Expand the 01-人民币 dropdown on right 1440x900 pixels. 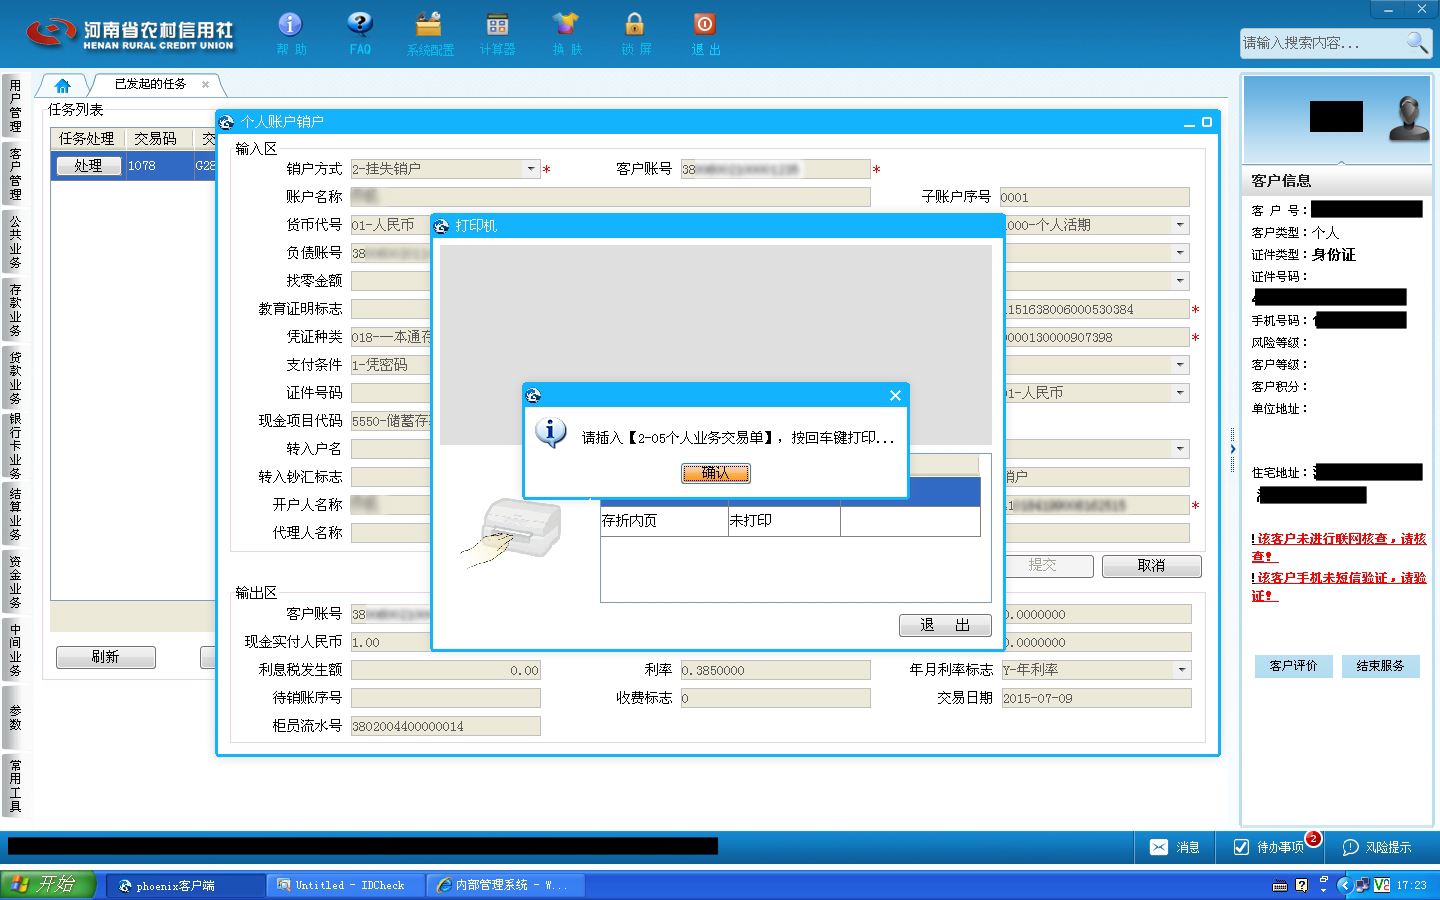pos(1181,393)
